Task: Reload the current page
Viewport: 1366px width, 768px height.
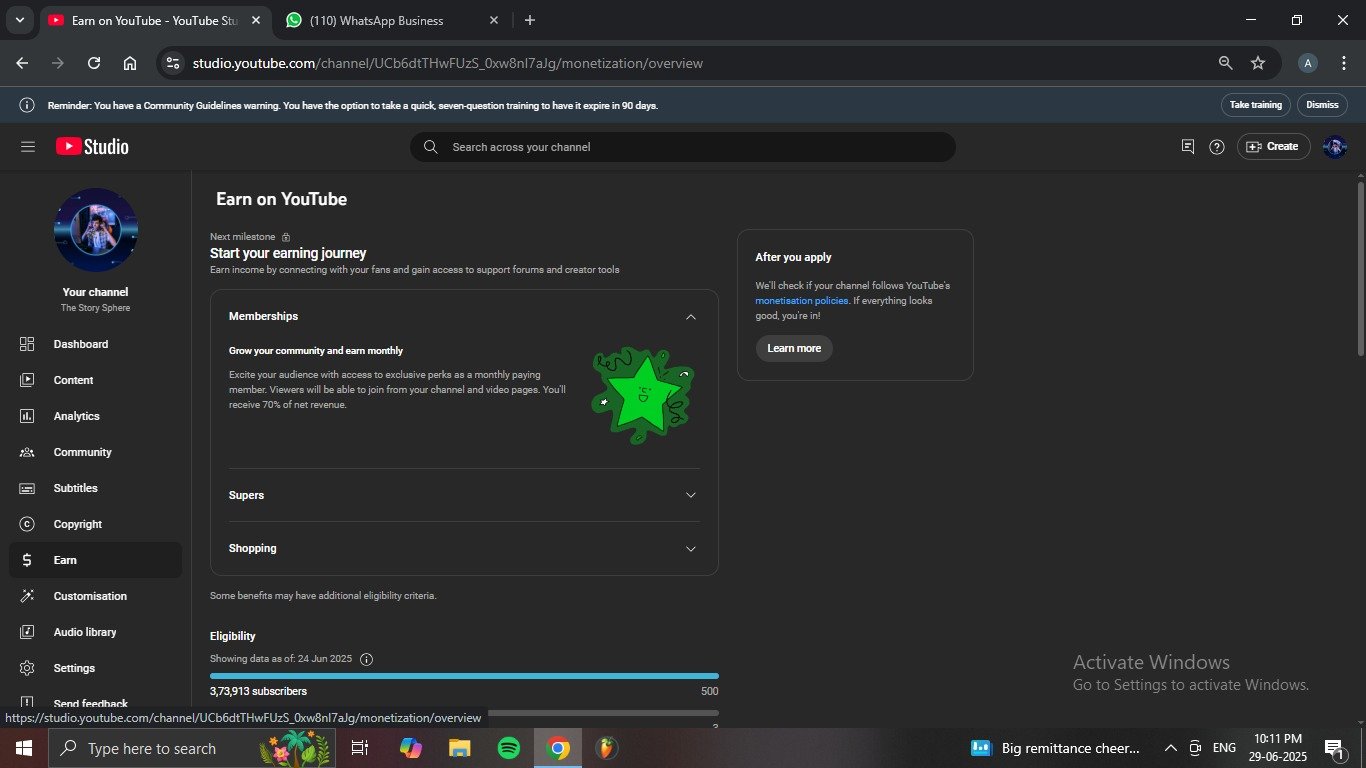Action: 94,63
